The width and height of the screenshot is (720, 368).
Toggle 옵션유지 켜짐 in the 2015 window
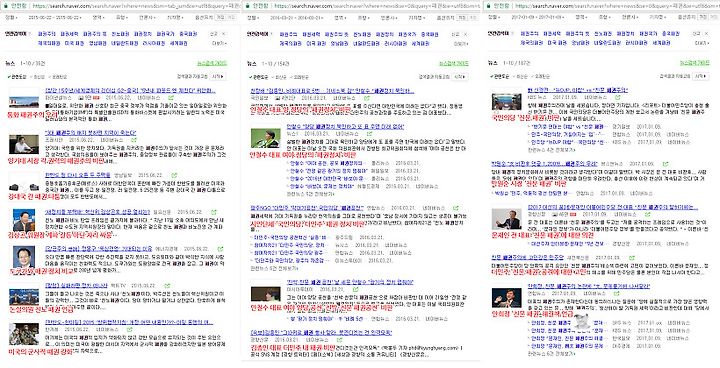click(220, 17)
